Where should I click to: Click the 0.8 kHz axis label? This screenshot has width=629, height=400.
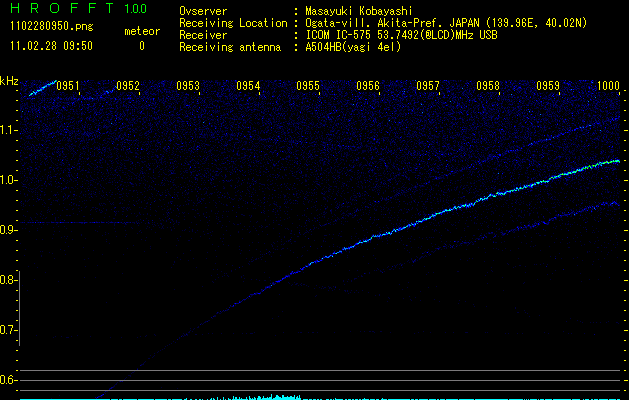(x=8, y=280)
